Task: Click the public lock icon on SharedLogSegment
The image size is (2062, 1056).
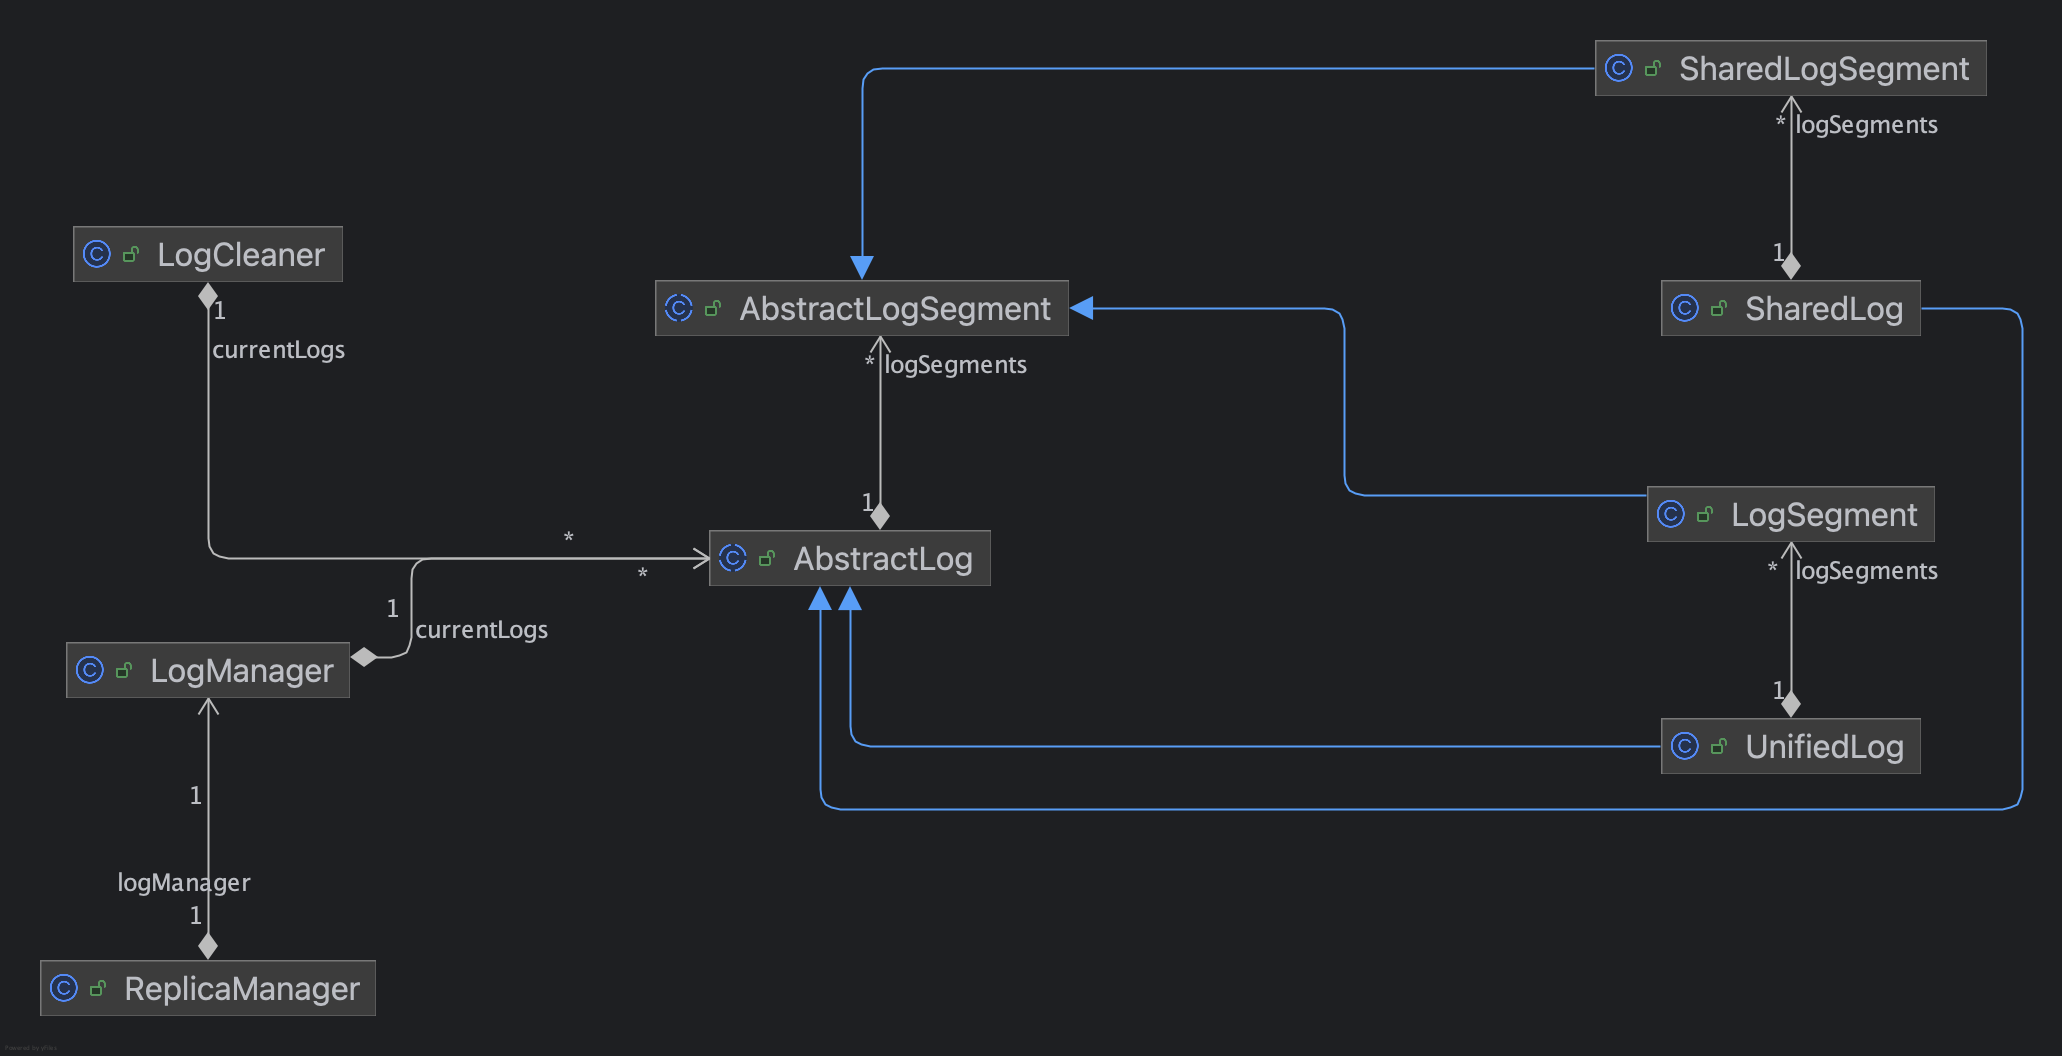Action: click(x=1653, y=68)
